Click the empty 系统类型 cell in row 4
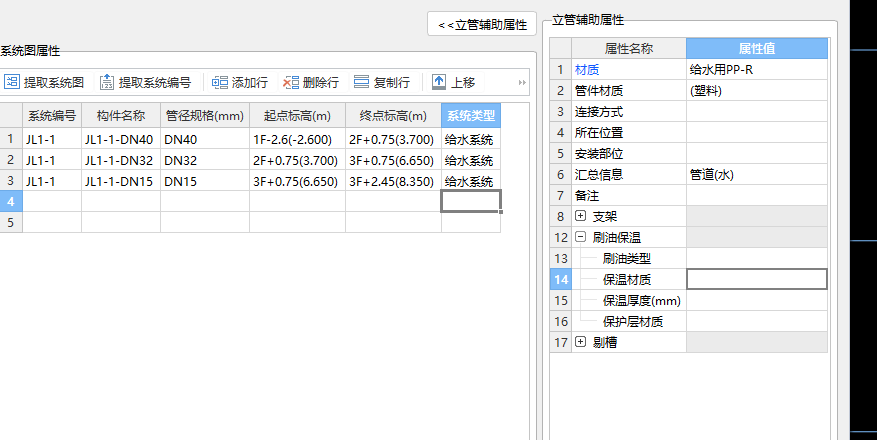The image size is (877, 440). coord(471,201)
